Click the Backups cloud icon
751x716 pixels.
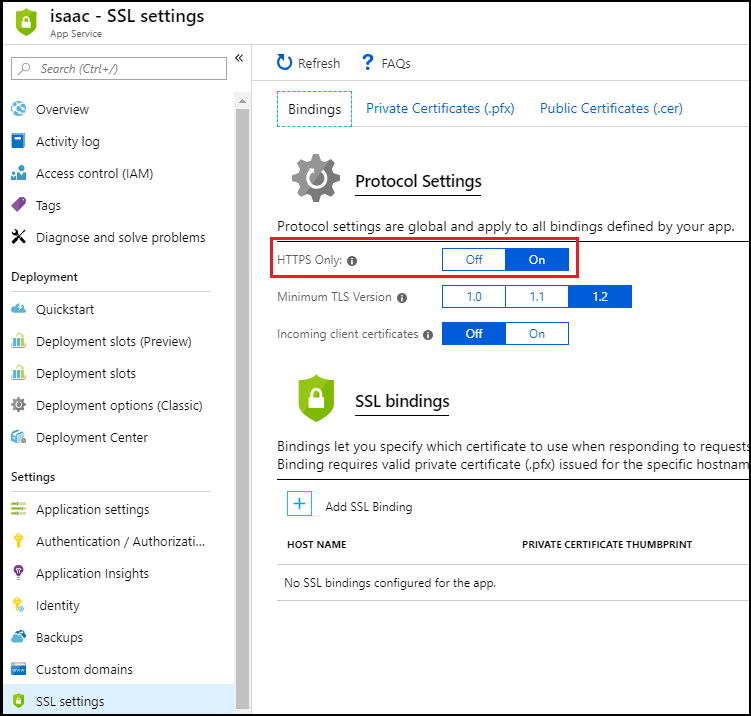pos(19,636)
